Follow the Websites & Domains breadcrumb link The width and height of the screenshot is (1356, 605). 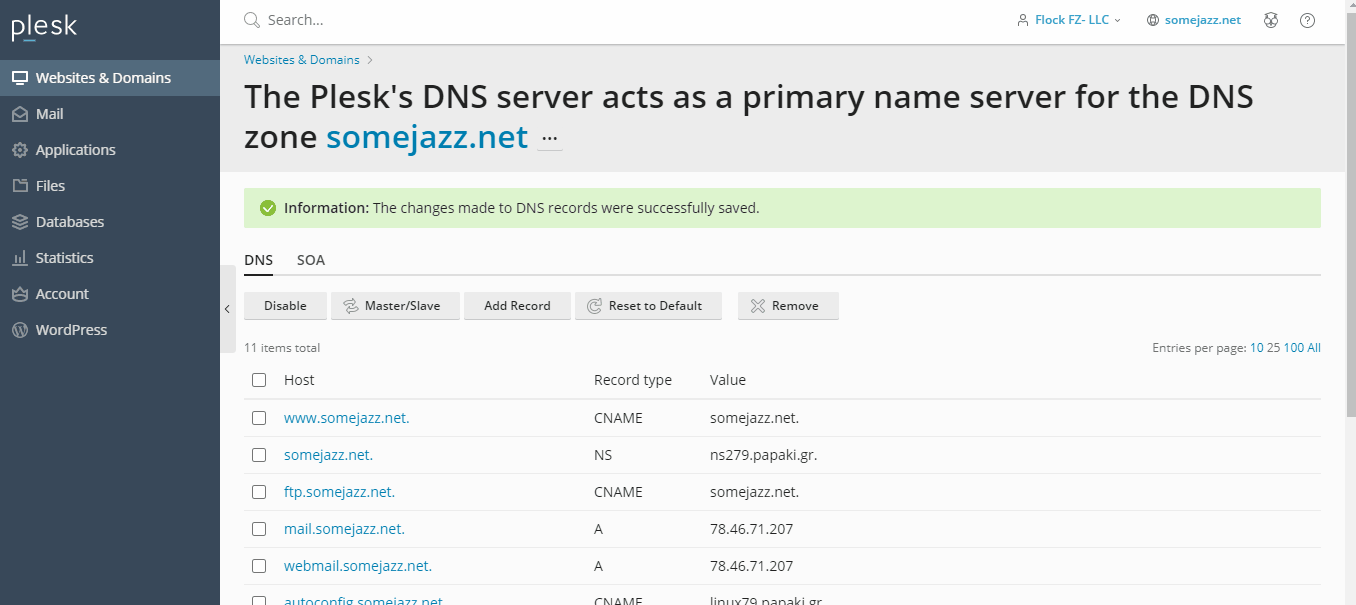tap(302, 60)
